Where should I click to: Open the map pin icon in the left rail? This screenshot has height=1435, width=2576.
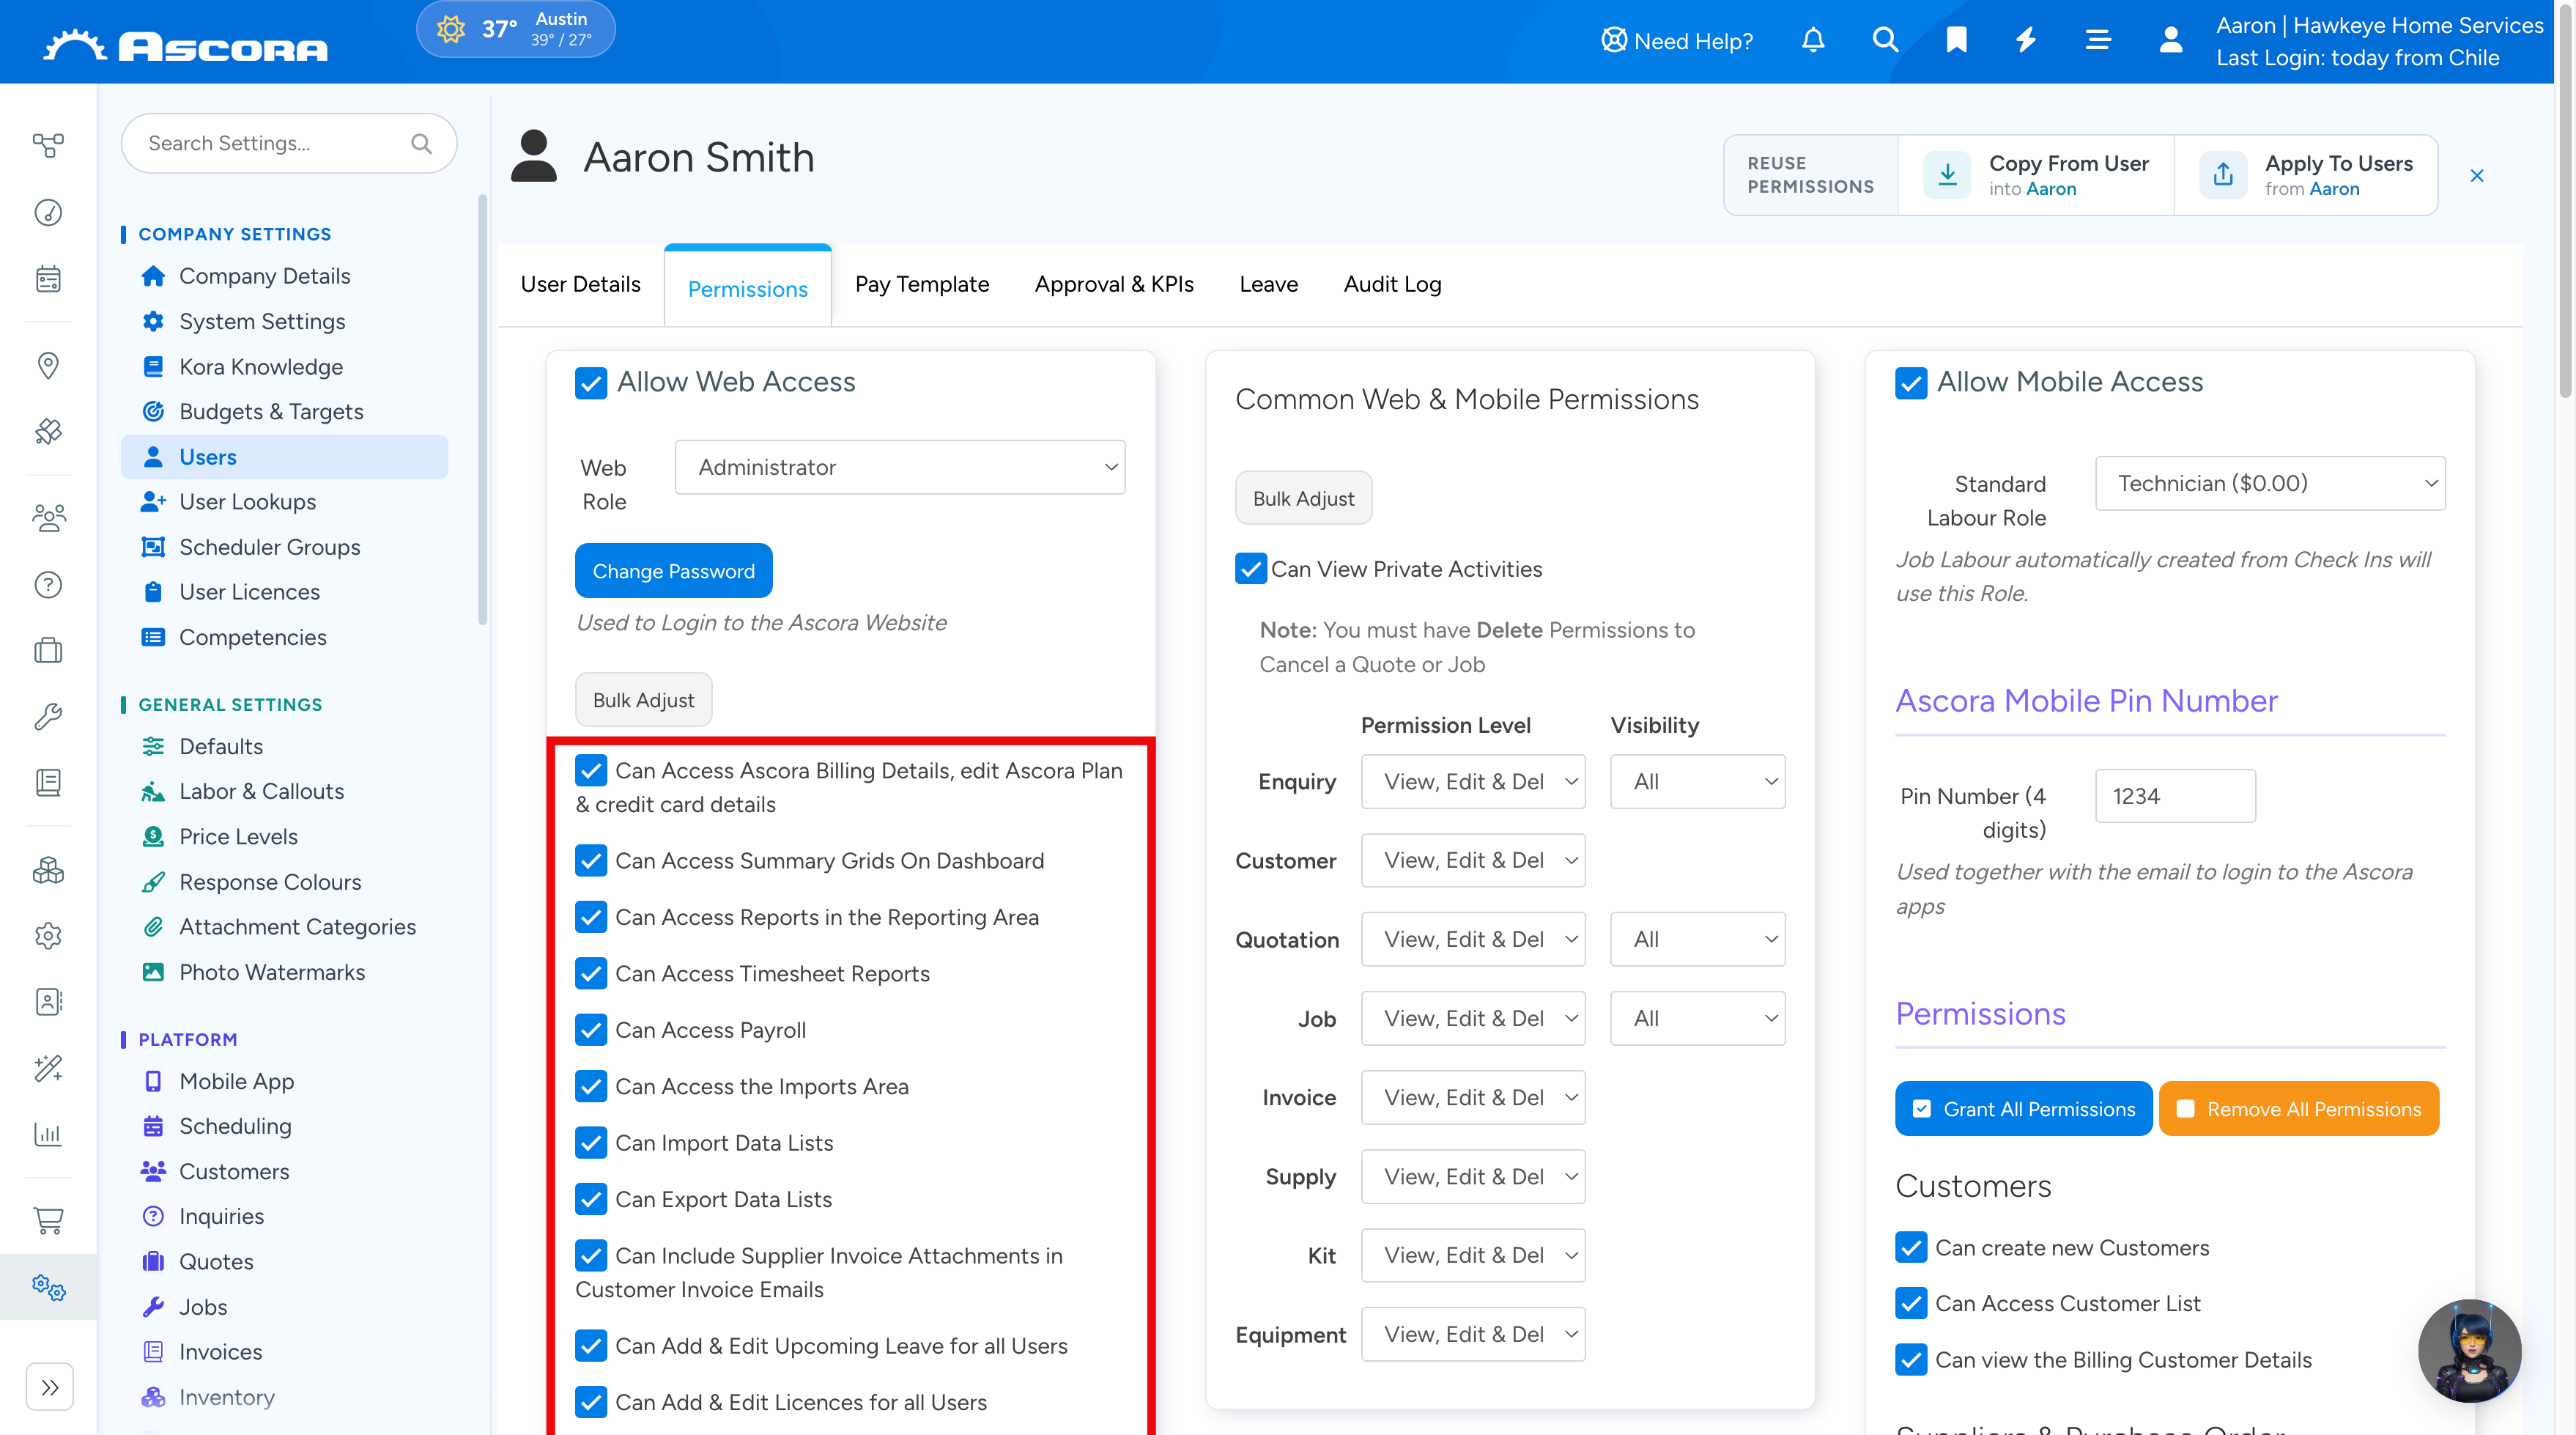coord(48,365)
